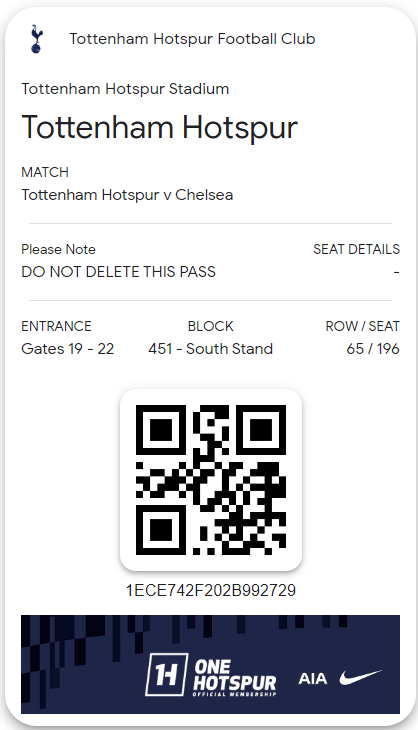The width and height of the screenshot is (418, 730).
Task: Select the barcode number 1ECE742F202B992729
Action: (211, 590)
